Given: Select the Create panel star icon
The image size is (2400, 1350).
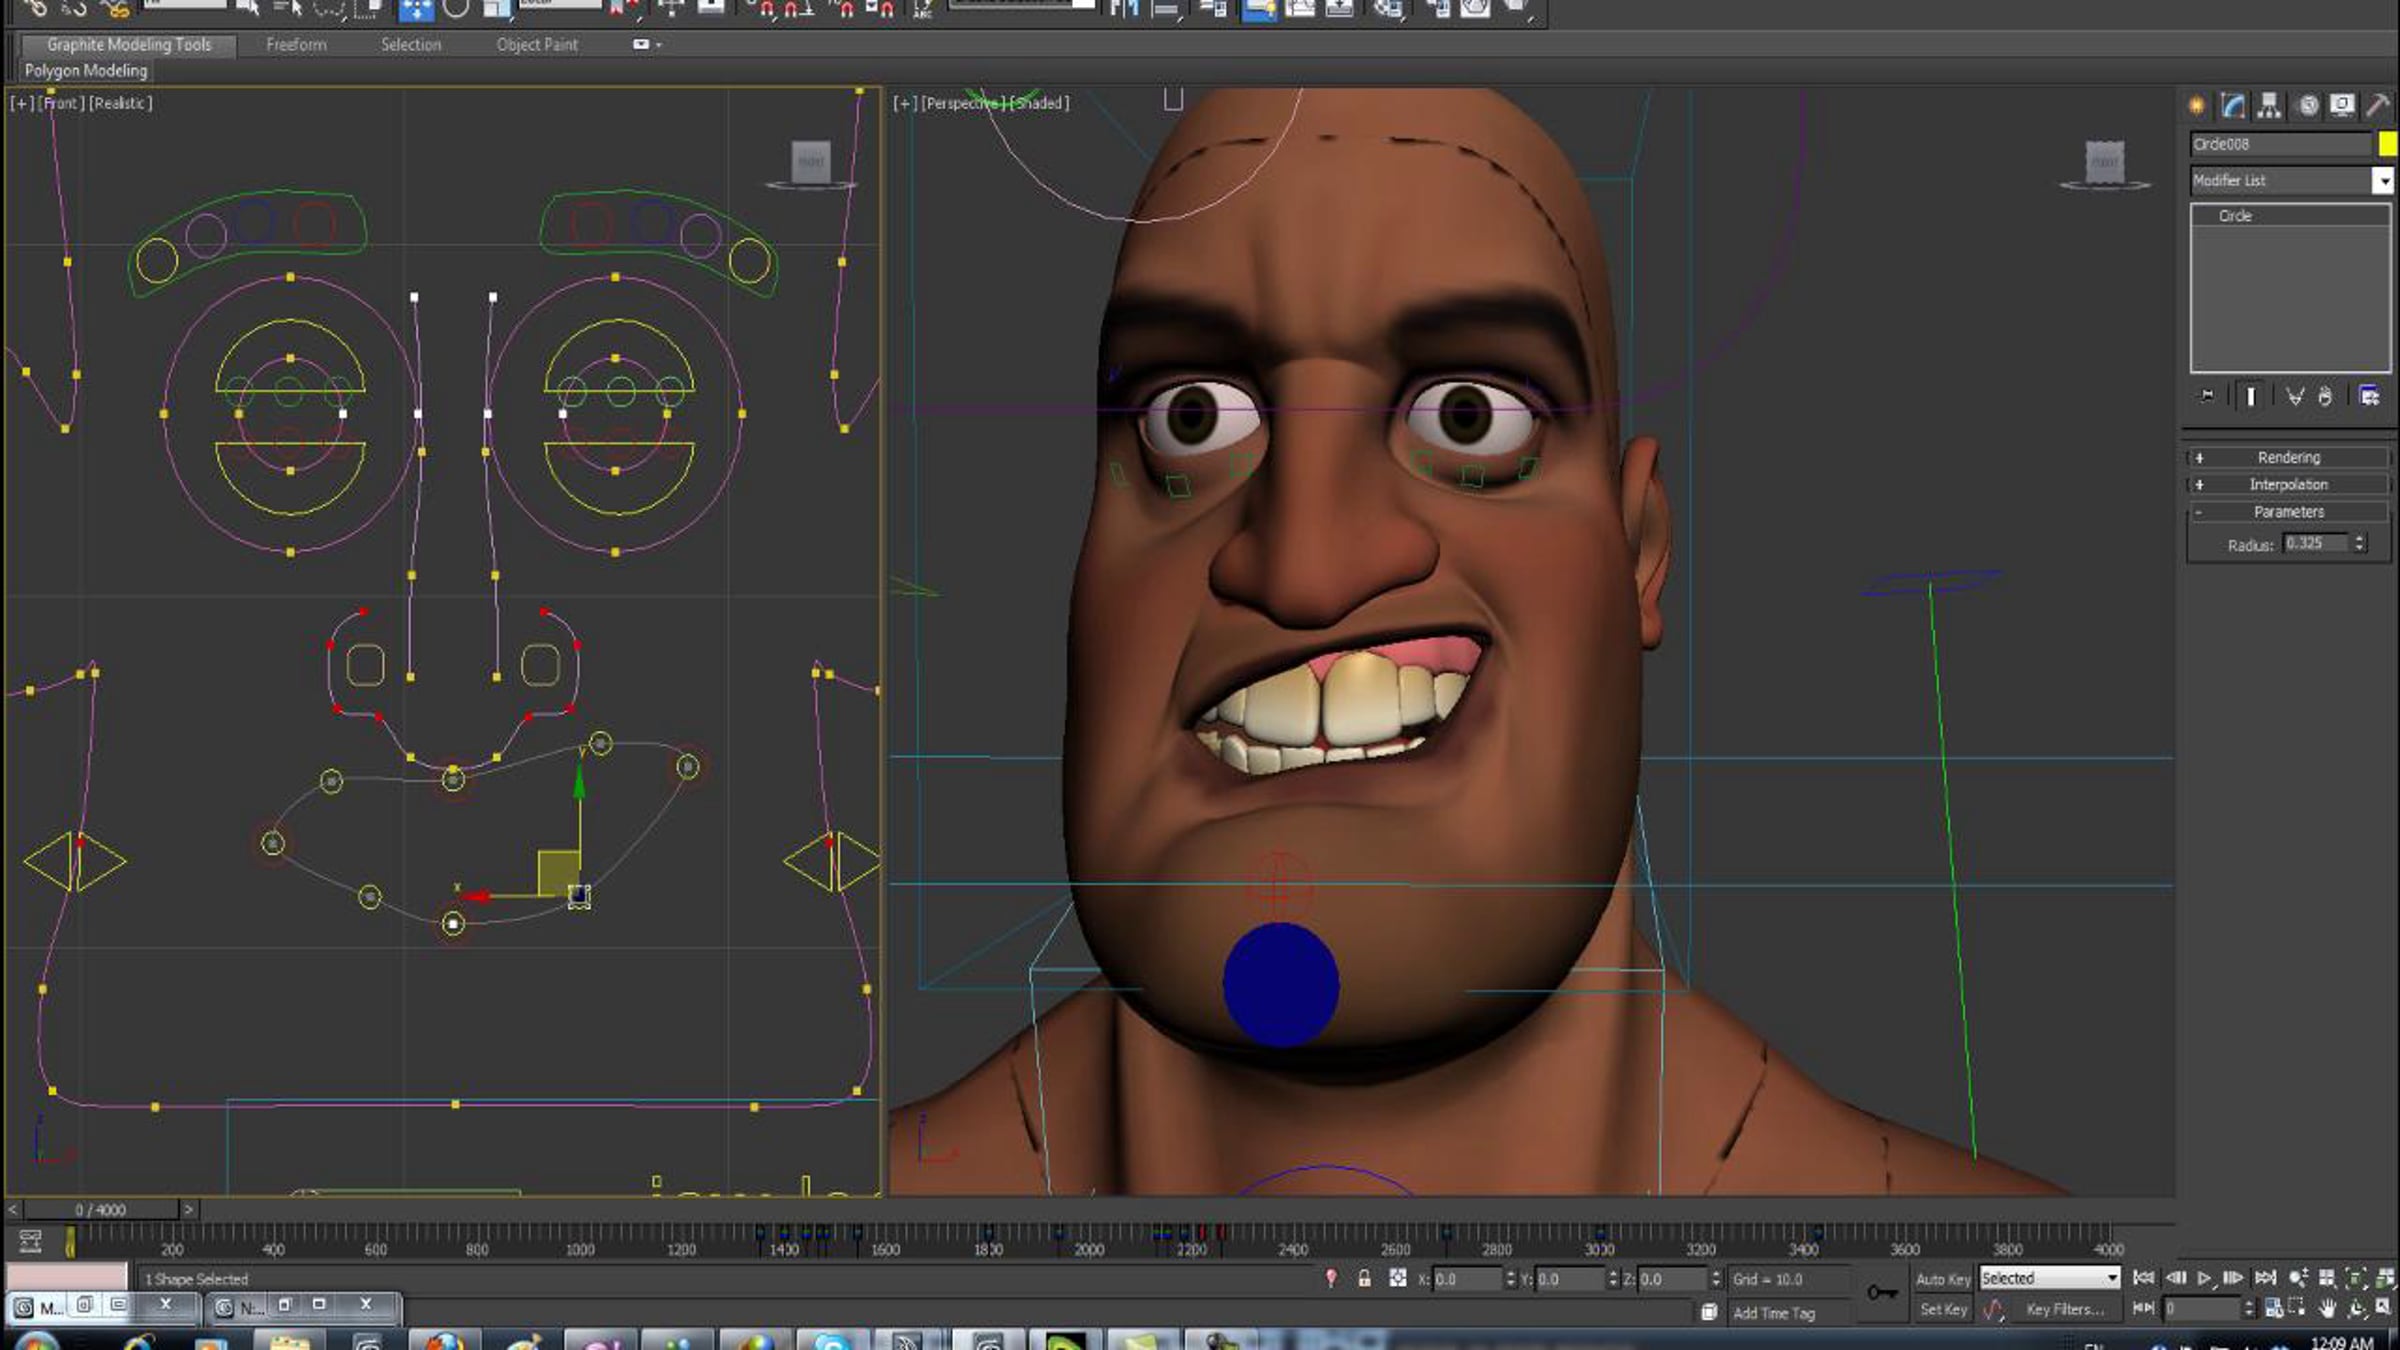Looking at the screenshot, I should coord(2197,106).
